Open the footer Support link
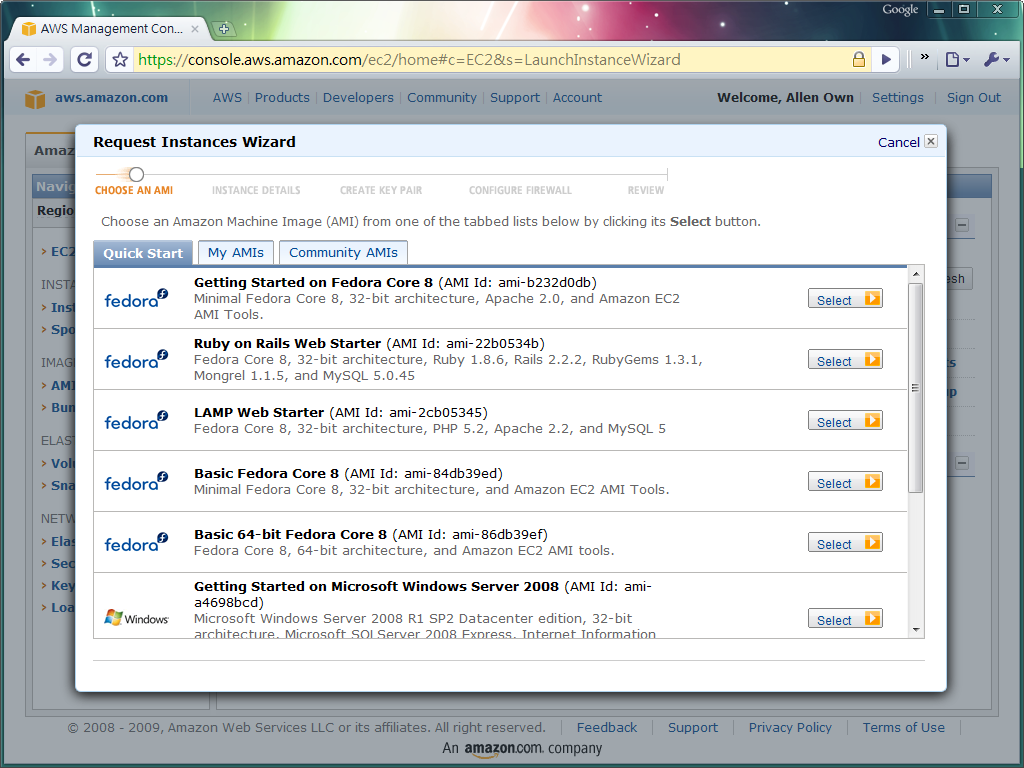The image size is (1024, 768). click(x=692, y=728)
